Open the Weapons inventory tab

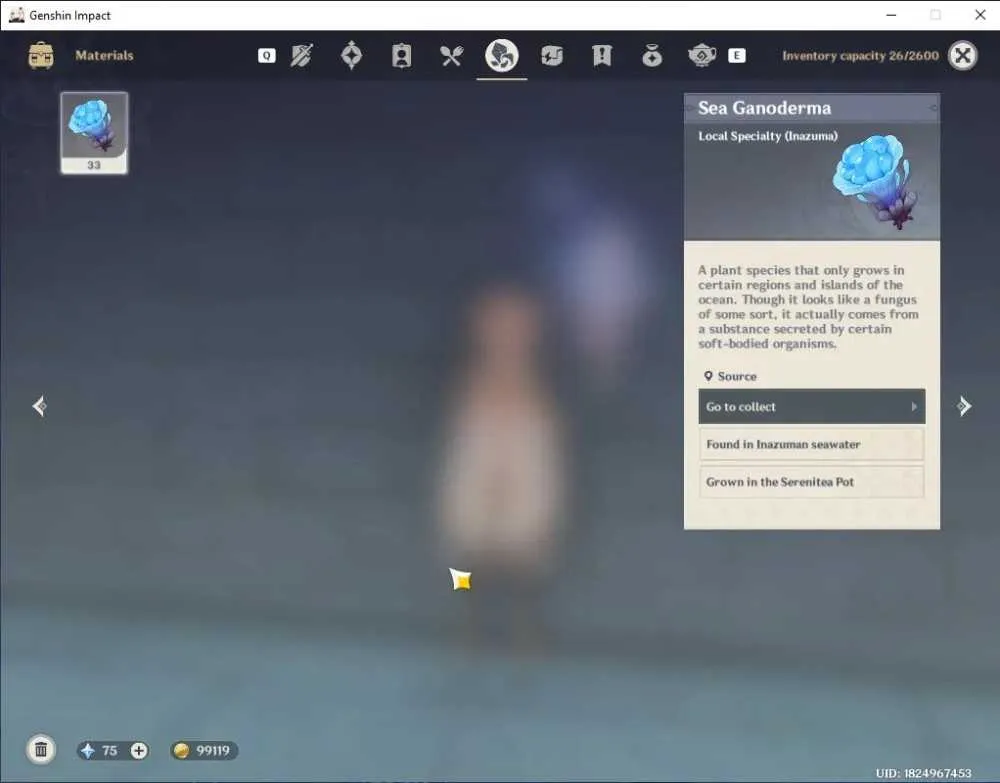(301, 55)
